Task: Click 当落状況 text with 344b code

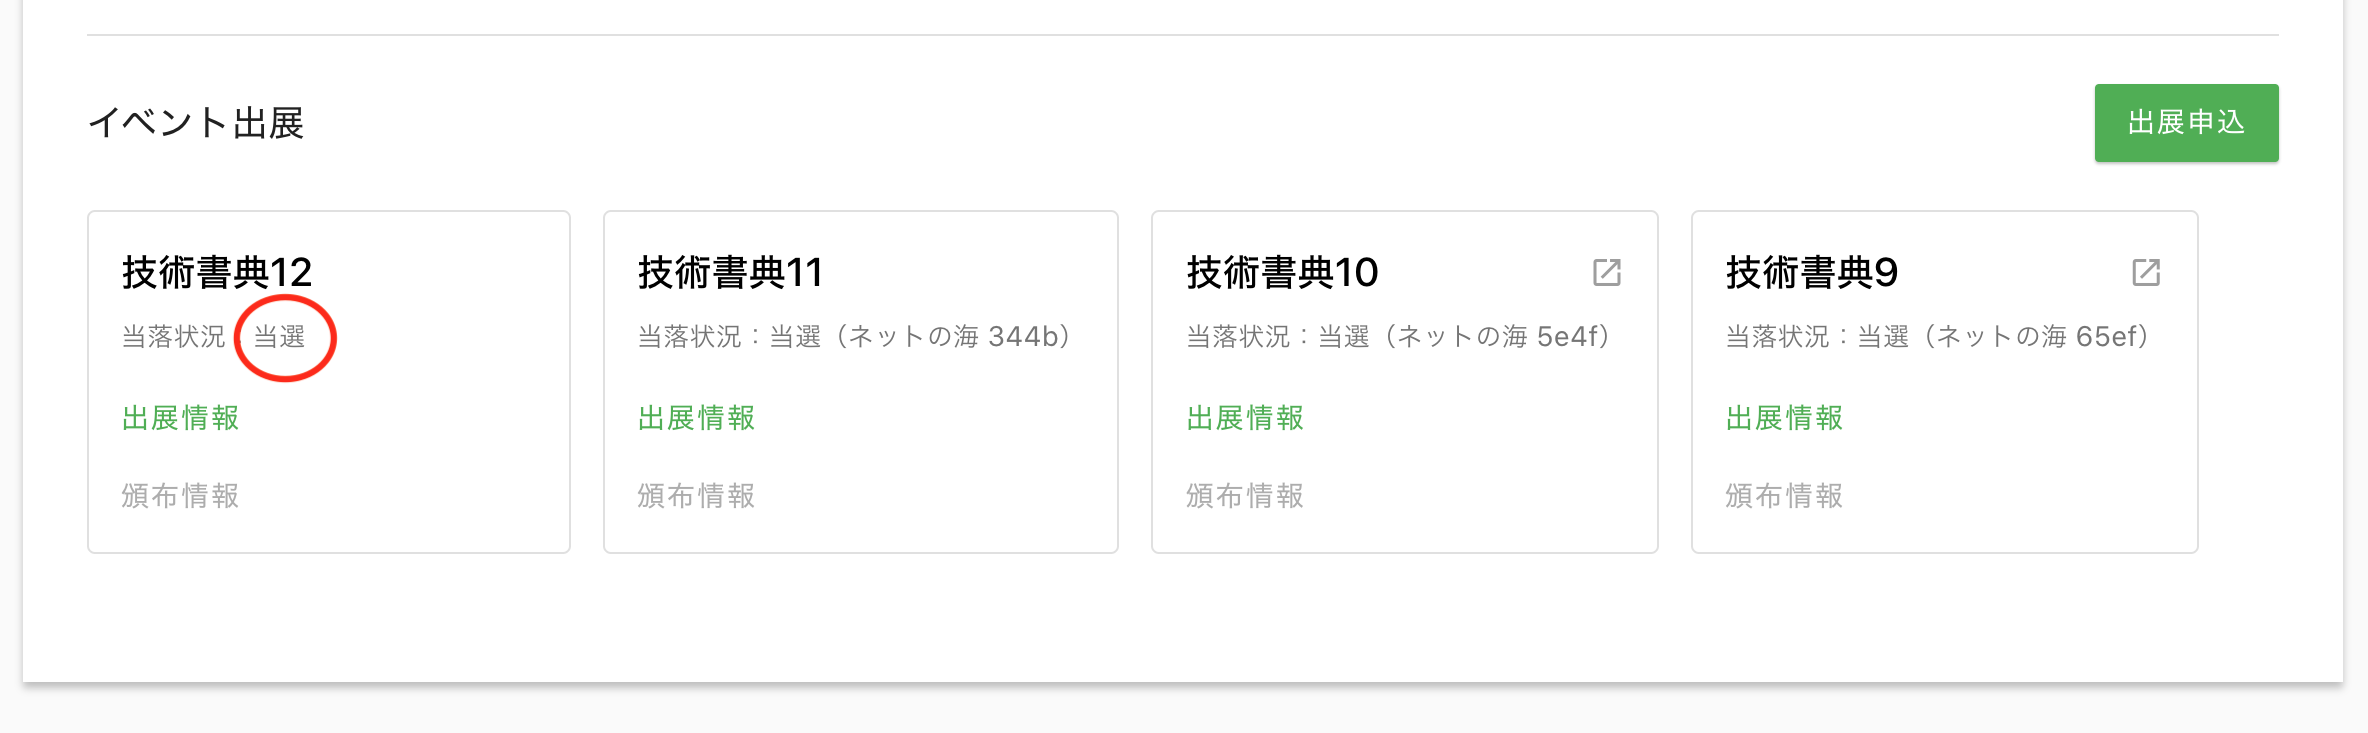Action: tap(858, 337)
